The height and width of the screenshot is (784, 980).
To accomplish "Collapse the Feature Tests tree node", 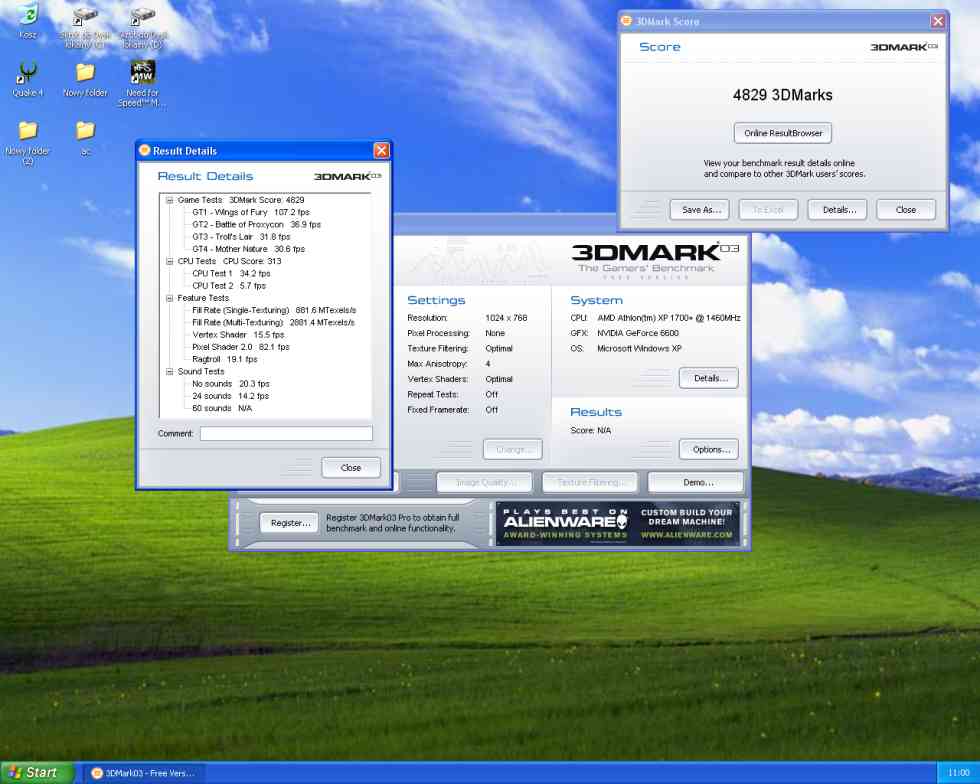I will coord(169,298).
